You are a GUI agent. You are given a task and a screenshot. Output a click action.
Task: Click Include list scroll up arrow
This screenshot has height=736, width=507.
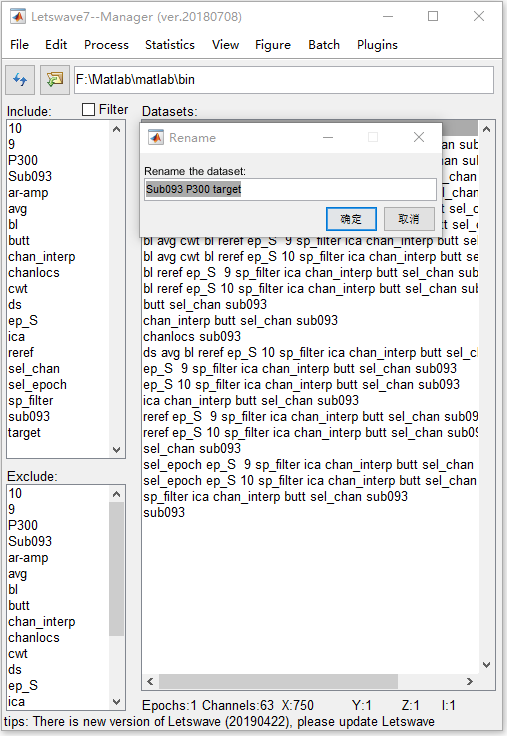coord(117,129)
